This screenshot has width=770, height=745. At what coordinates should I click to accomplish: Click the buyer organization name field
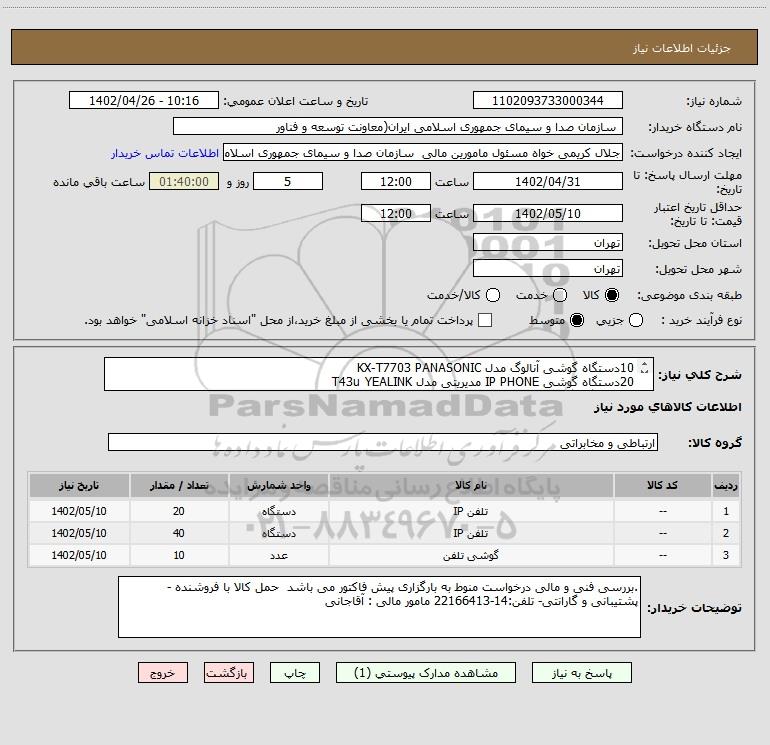click(x=398, y=127)
